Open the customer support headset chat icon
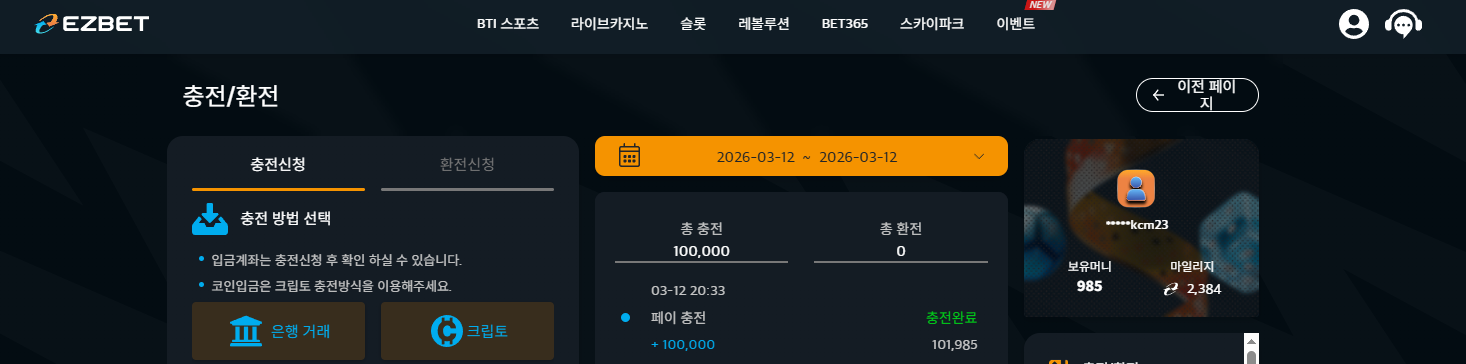 (1404, 24)
